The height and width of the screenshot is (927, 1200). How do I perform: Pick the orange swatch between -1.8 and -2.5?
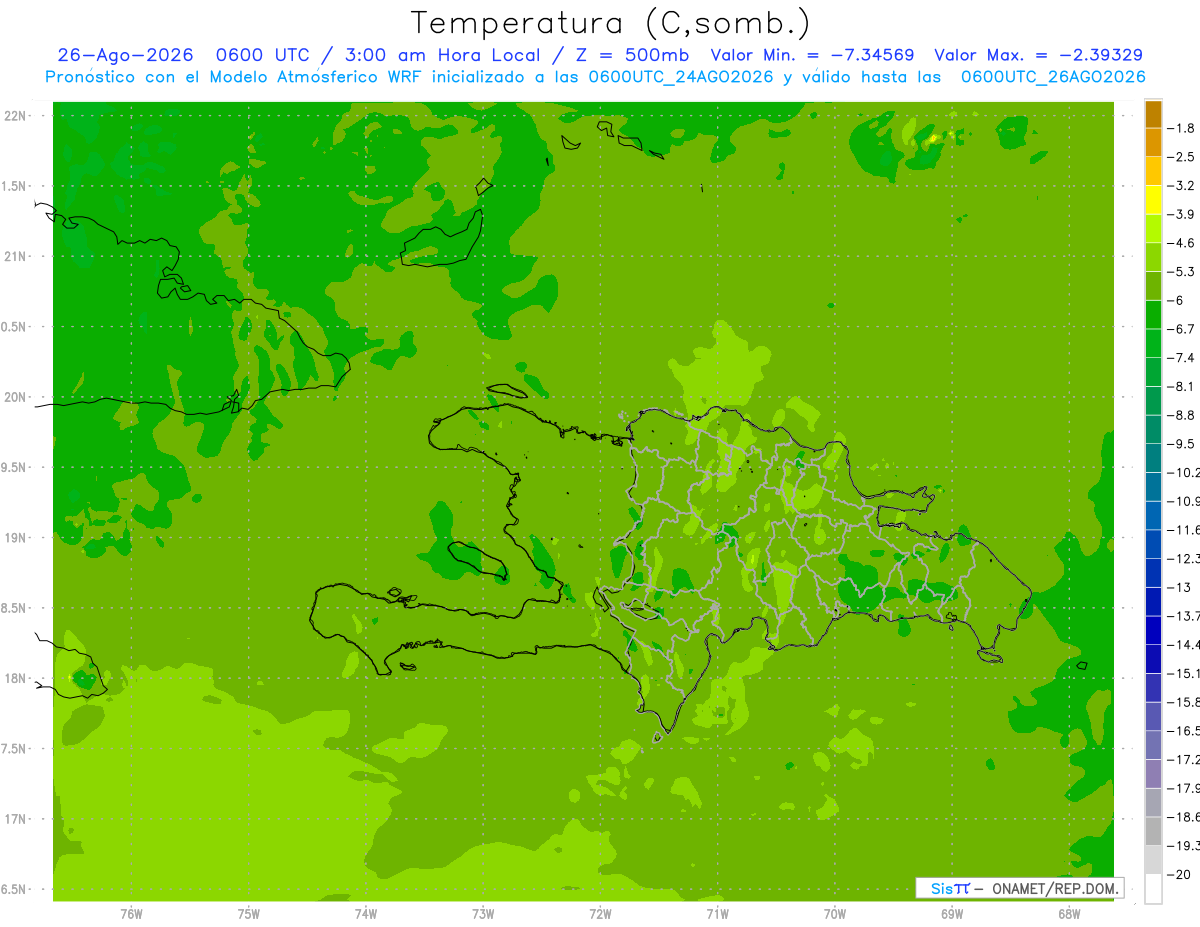tap(1153, 143)
